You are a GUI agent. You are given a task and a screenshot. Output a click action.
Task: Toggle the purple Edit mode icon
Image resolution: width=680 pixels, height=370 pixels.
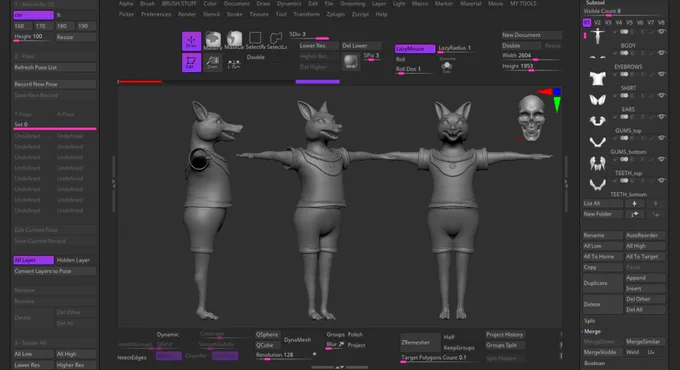(x=191, y=62)
